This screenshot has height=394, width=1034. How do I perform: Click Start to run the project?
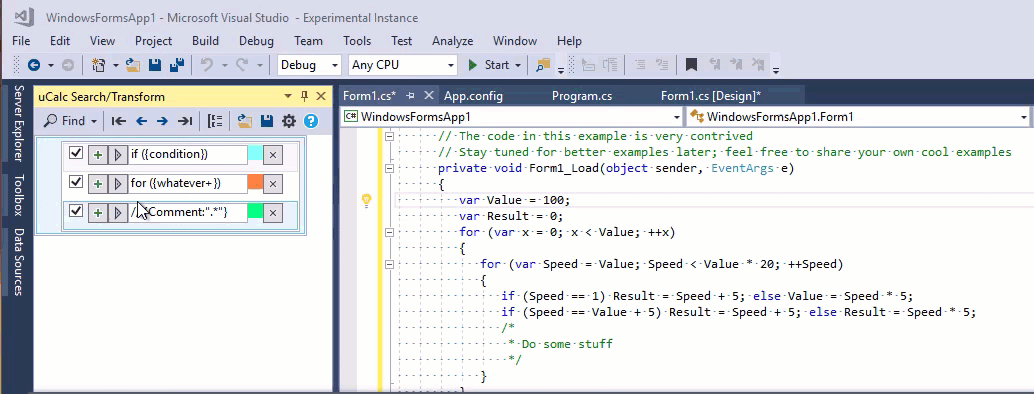pos(489,65)
